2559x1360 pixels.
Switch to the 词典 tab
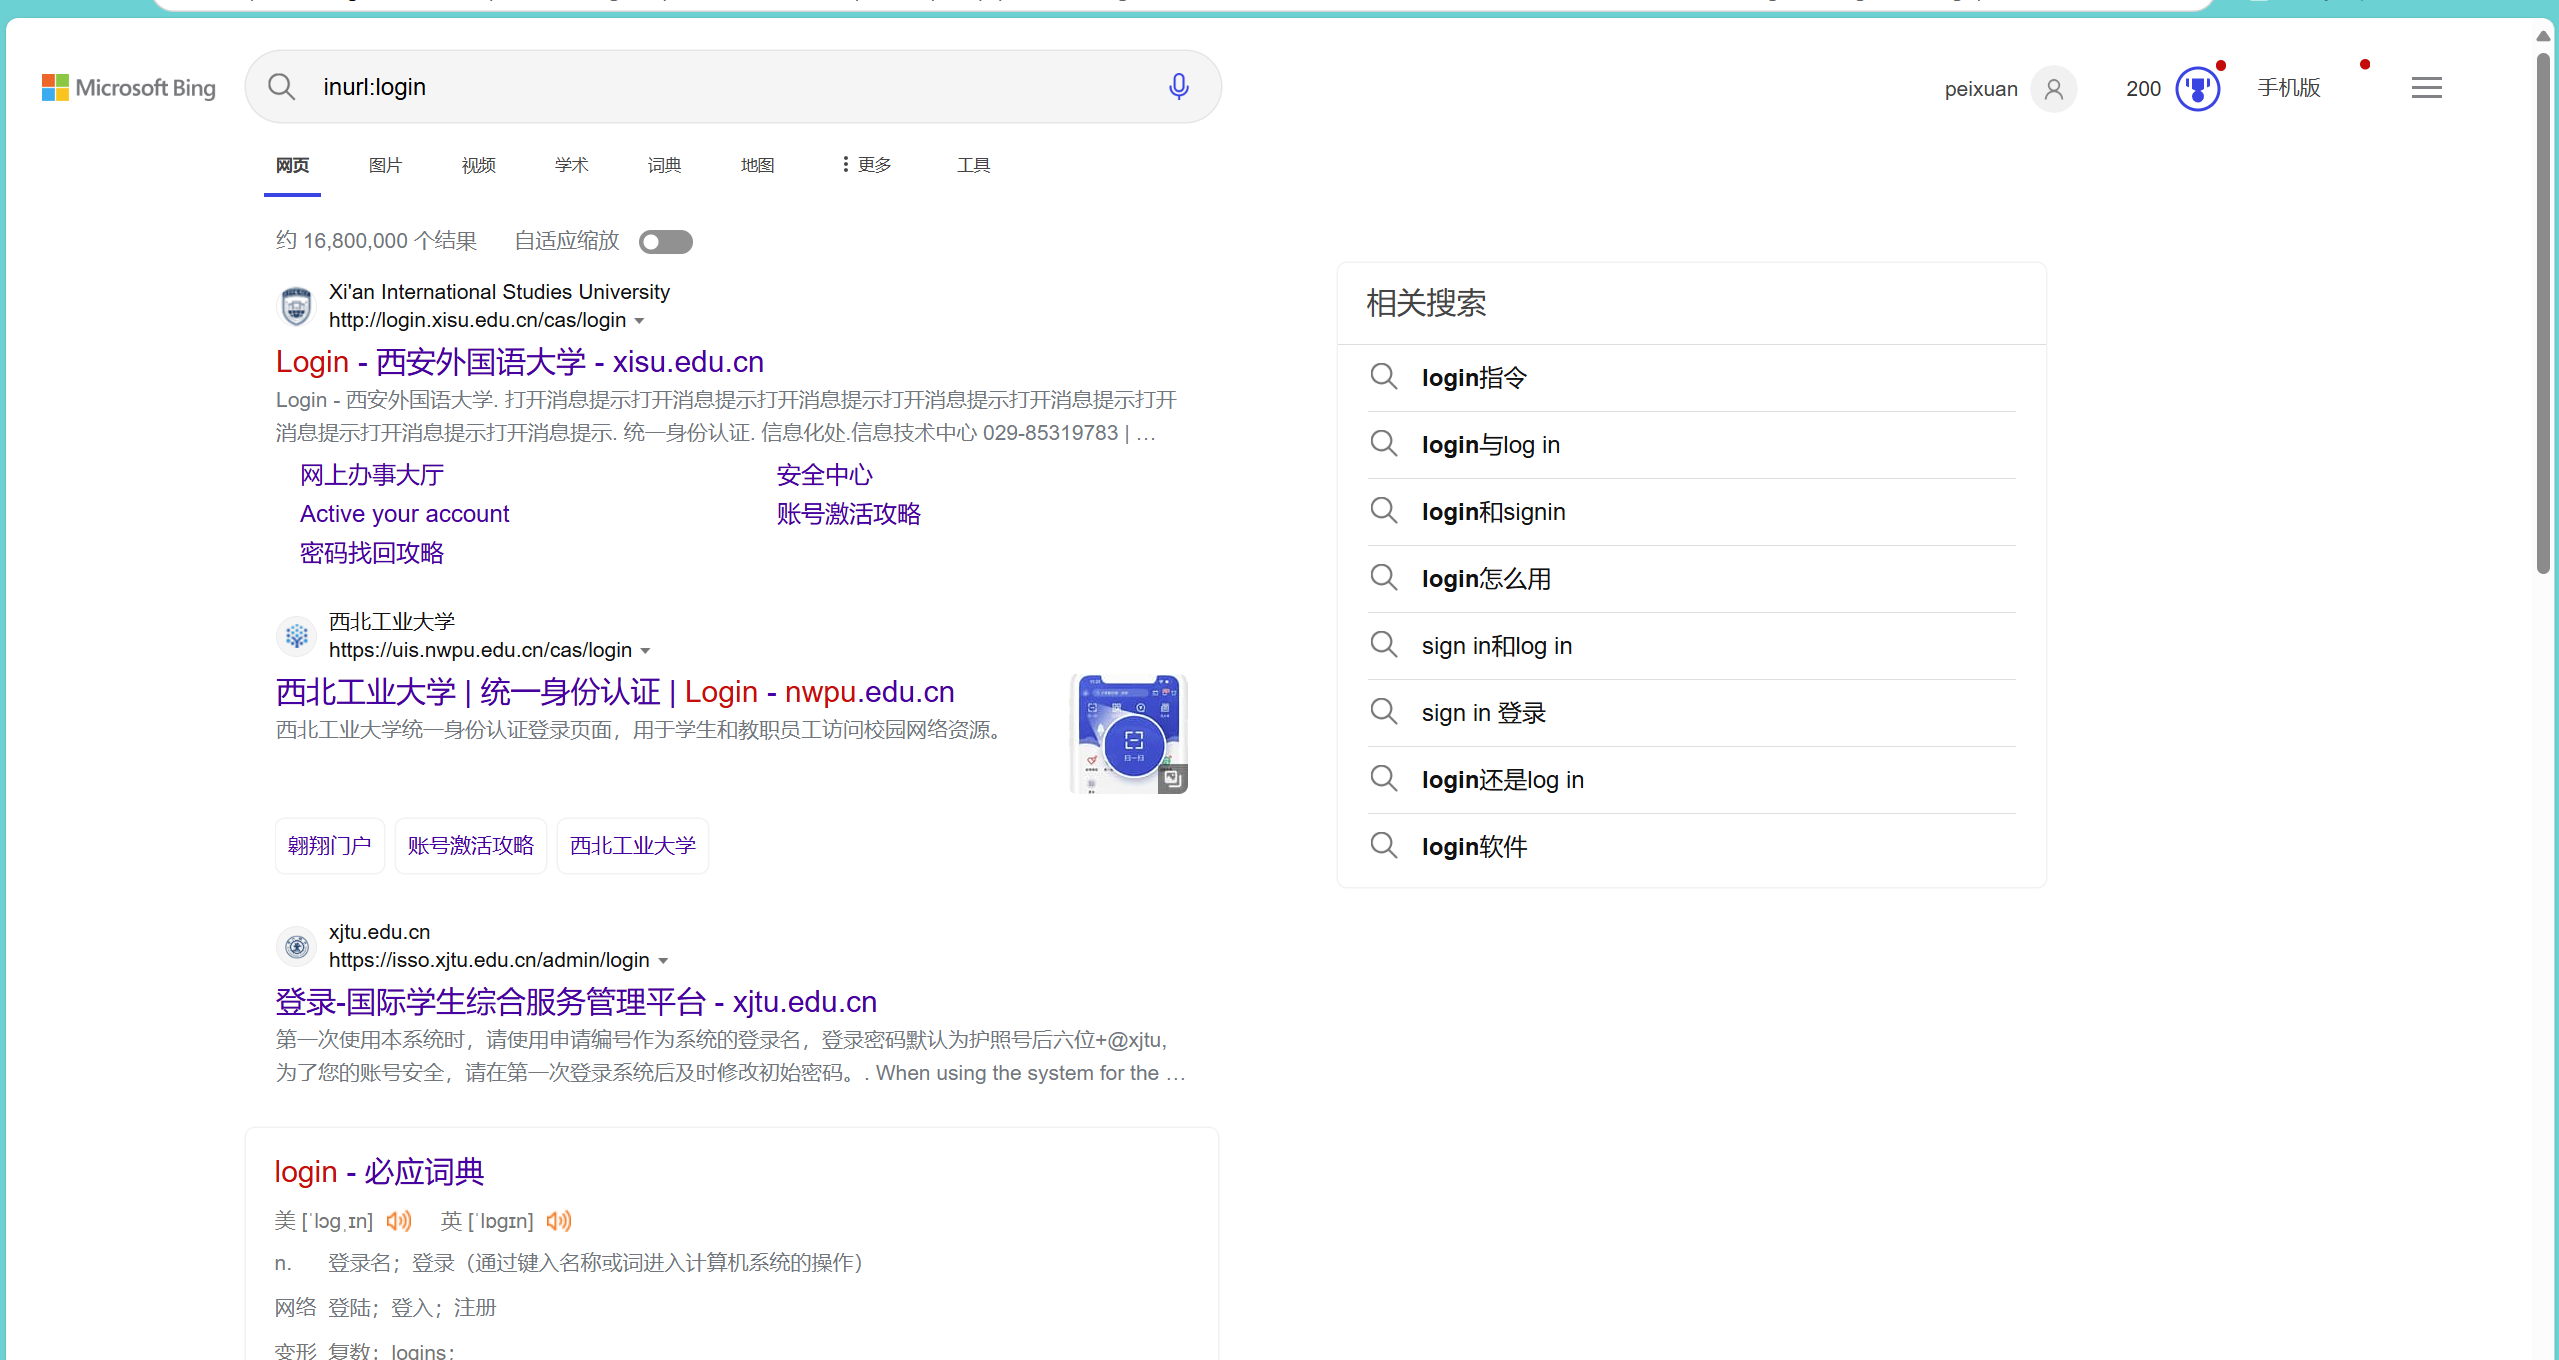(664, 165)
